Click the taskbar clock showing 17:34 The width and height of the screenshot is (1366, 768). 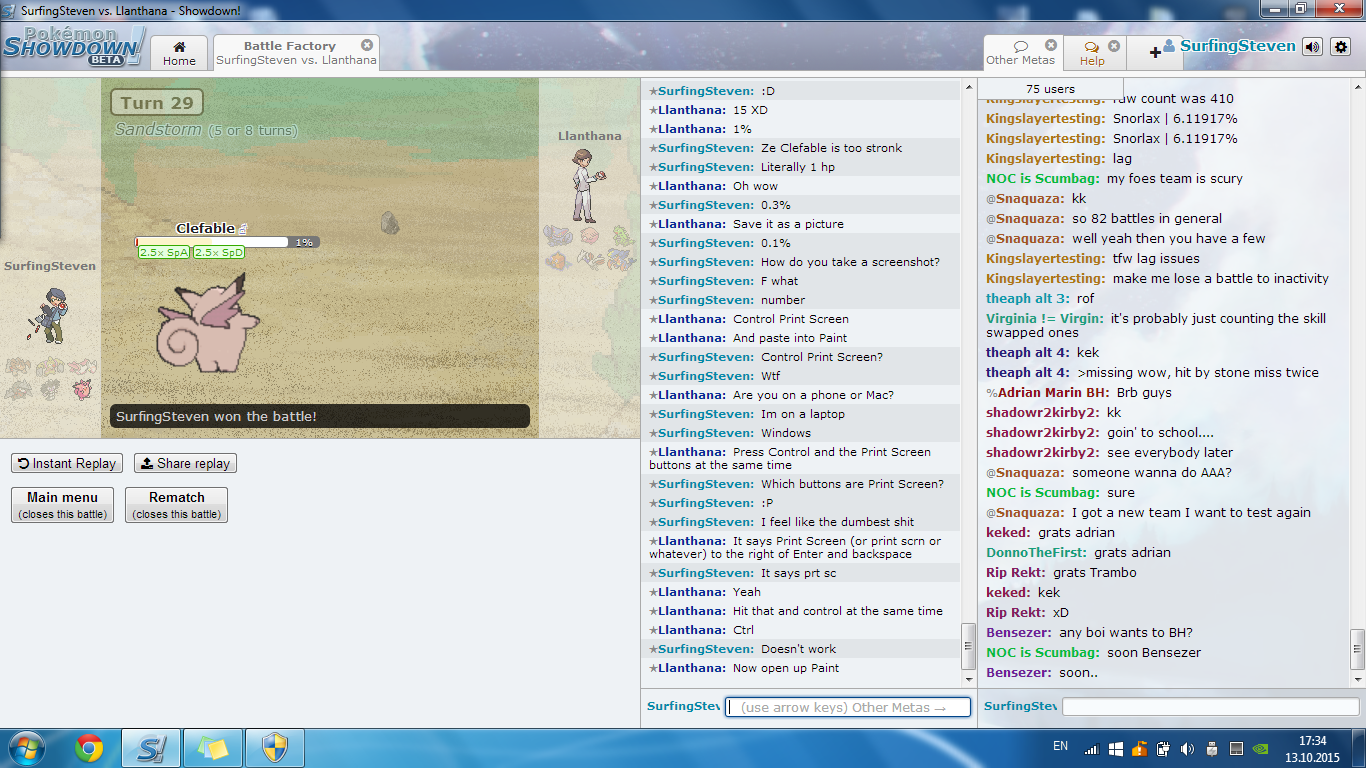(x=1312, y=749)
